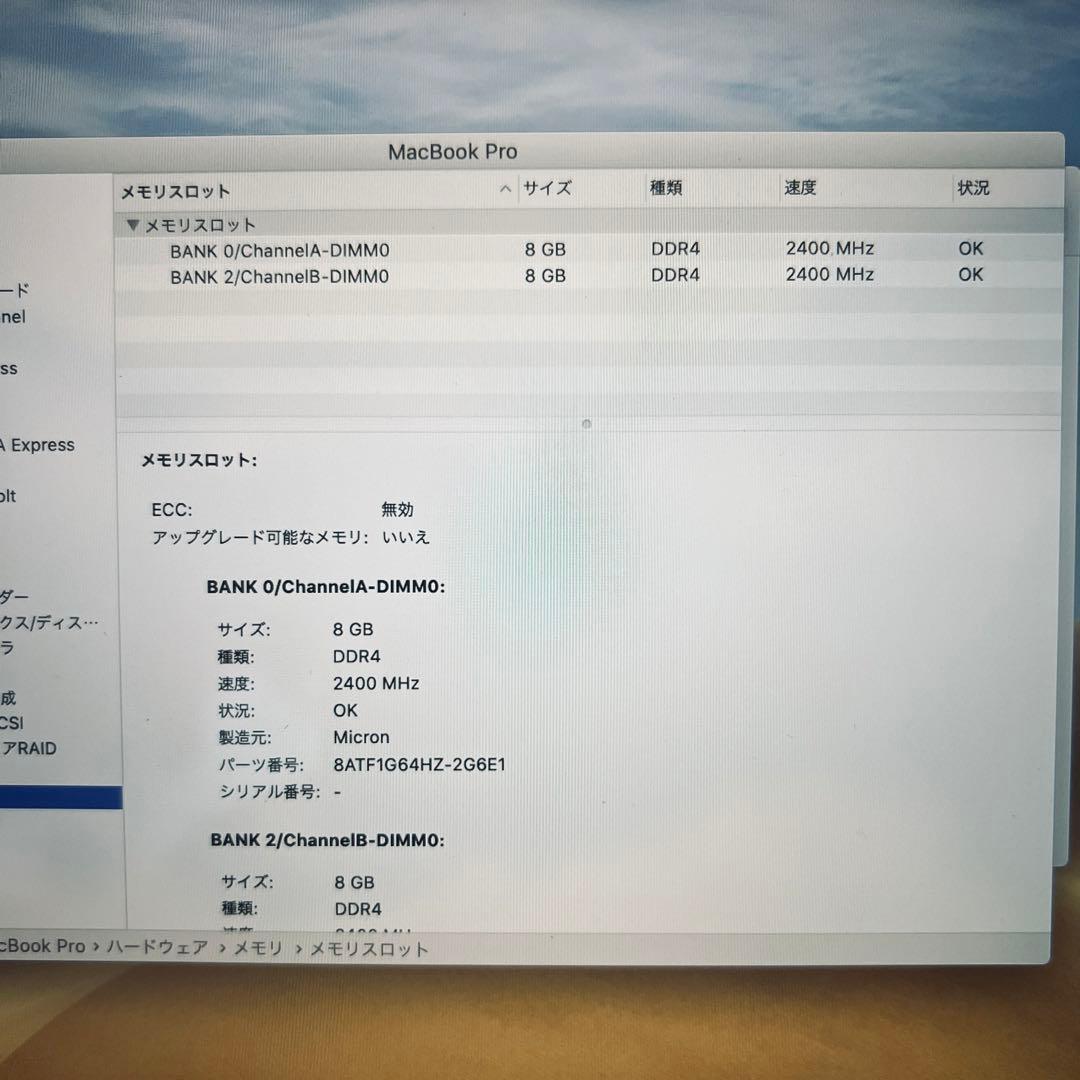Click the sort chevron on メモリスロット column

[x=505, y=188]
